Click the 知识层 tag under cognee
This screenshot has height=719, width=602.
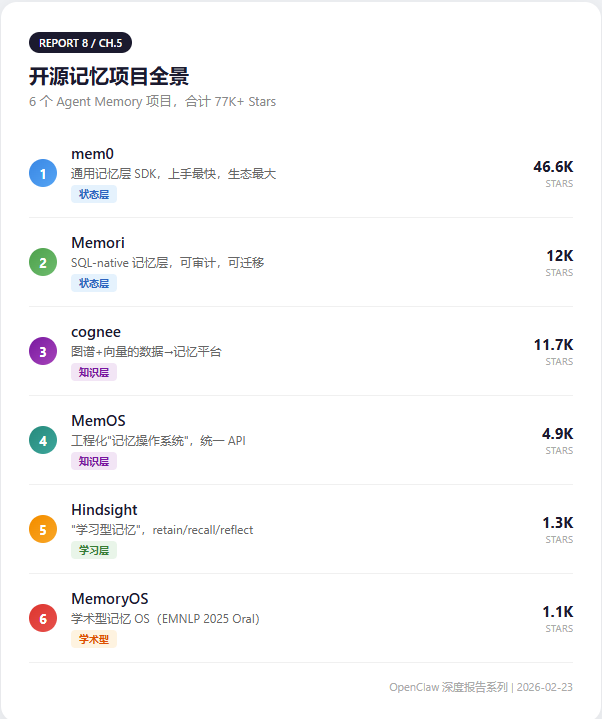tap(94, 372)
